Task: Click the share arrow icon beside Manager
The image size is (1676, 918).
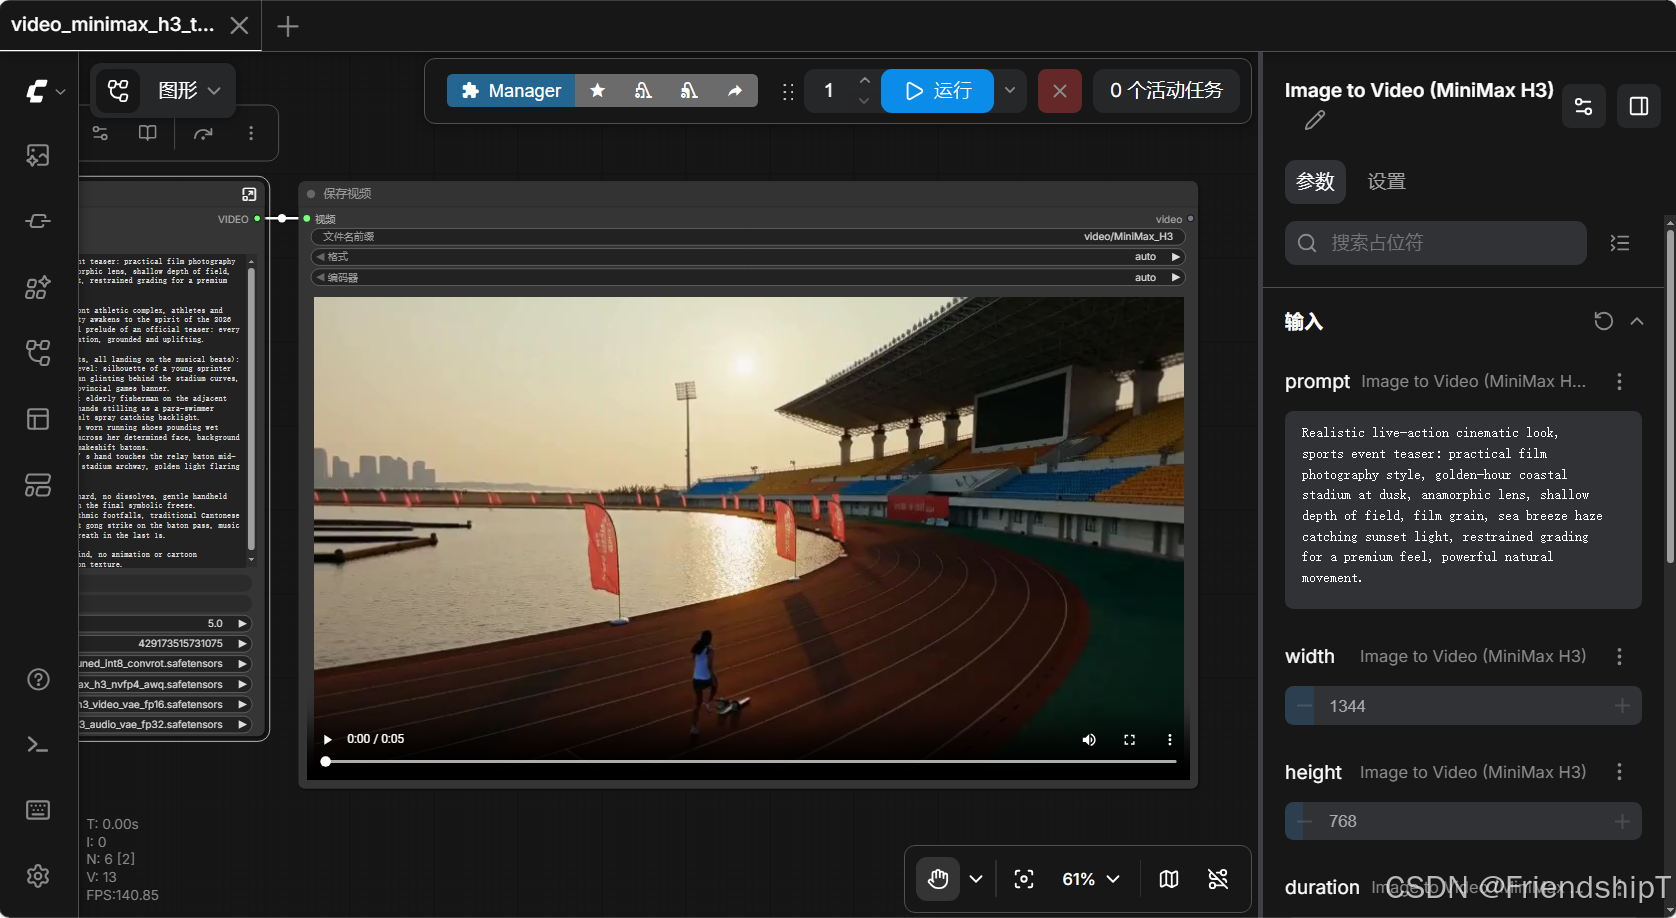Action: [735, 91]
